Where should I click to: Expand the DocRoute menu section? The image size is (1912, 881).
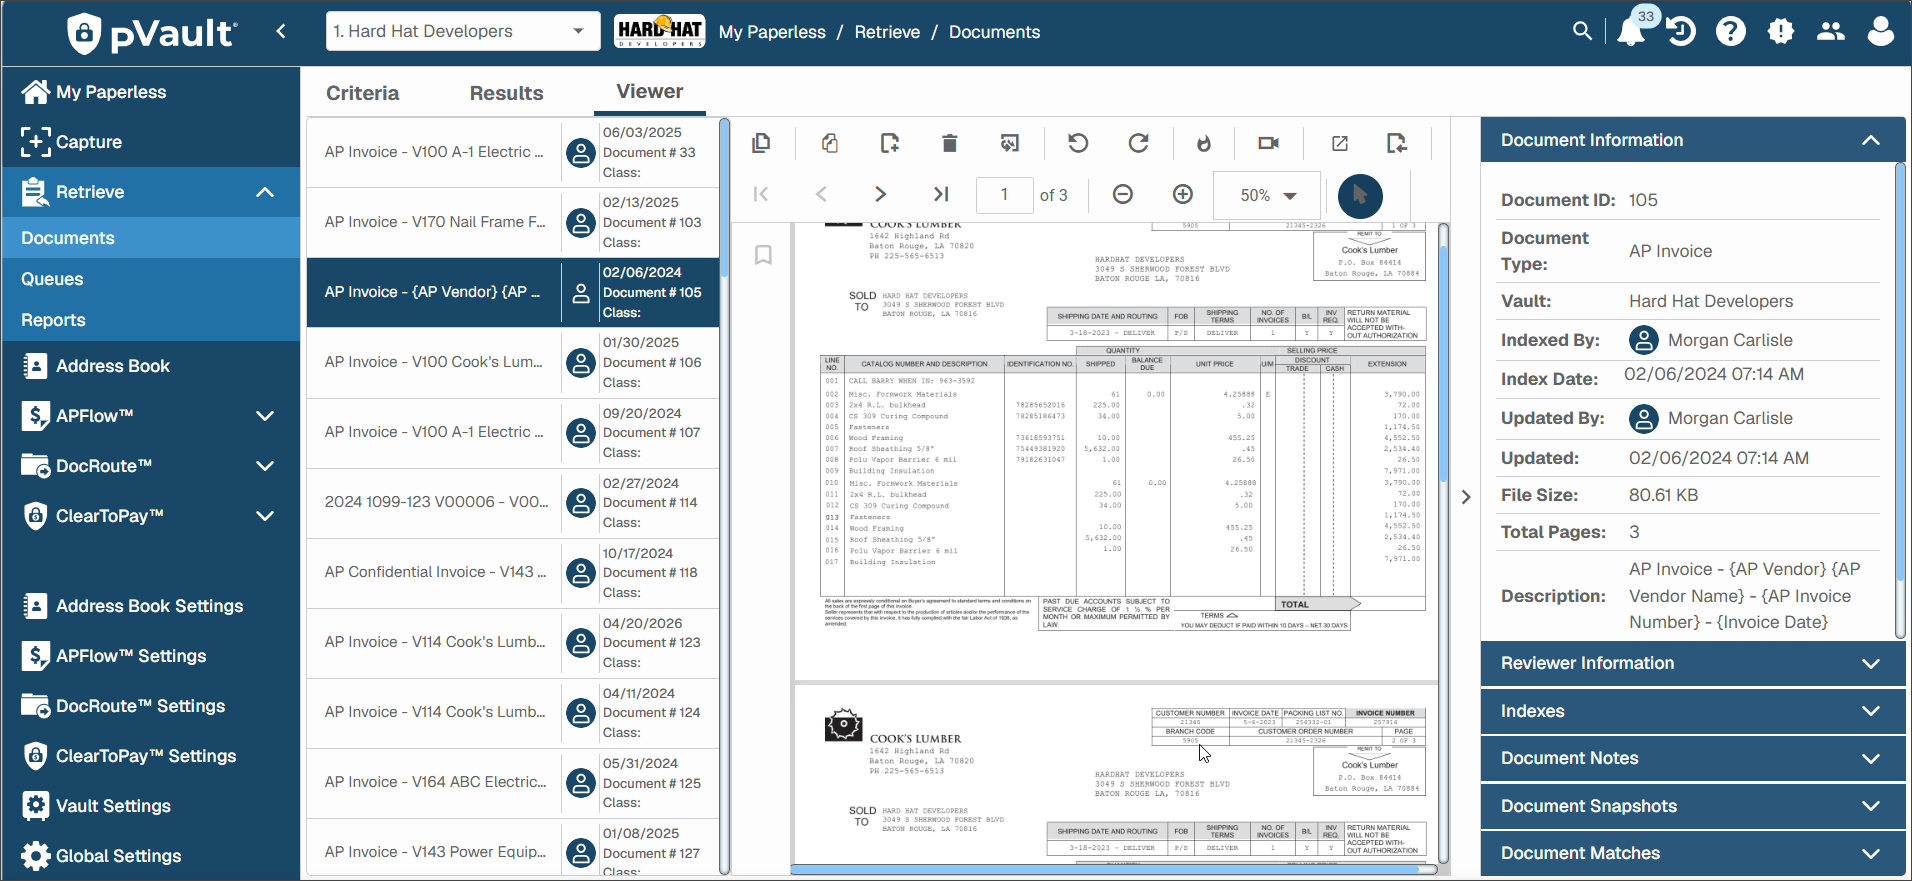[x=265, y=466]
